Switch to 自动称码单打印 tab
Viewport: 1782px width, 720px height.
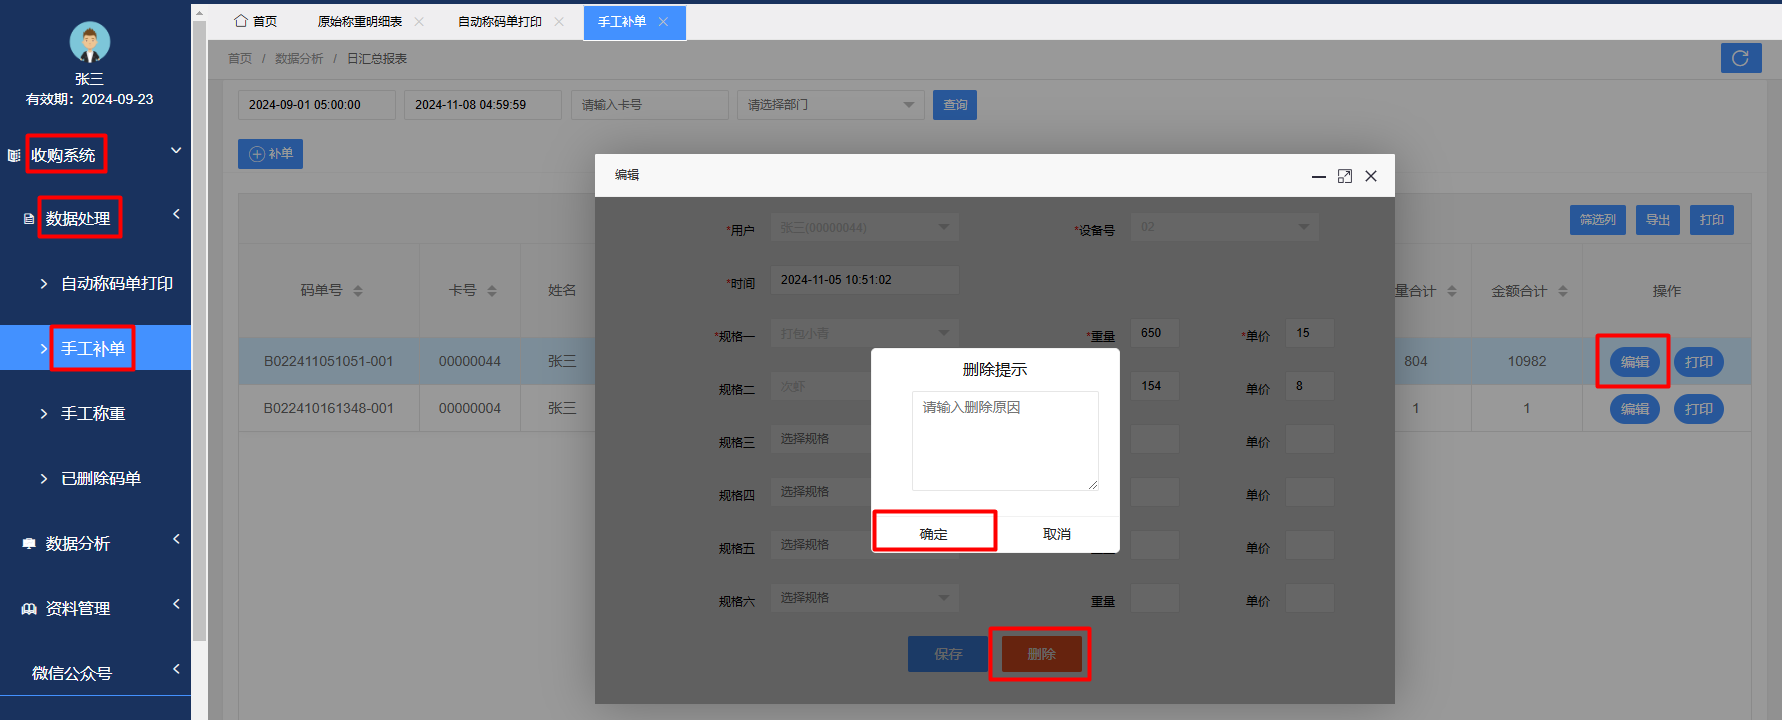tap(500, 22)
